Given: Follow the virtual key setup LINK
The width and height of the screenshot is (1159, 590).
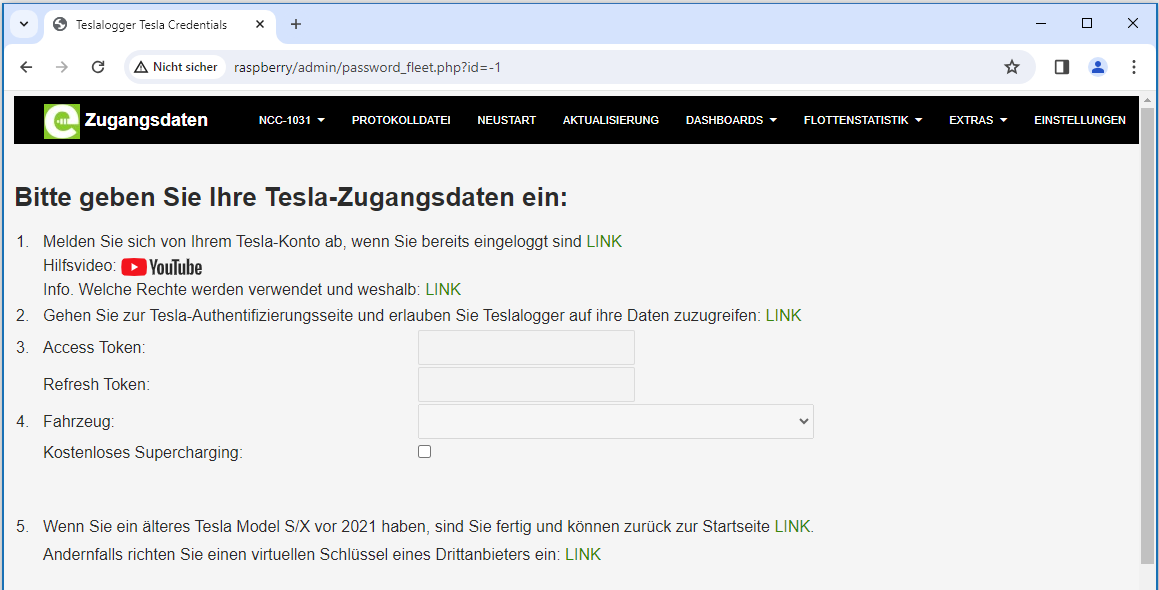Looking at the screenshot, I should pos(583,554).
